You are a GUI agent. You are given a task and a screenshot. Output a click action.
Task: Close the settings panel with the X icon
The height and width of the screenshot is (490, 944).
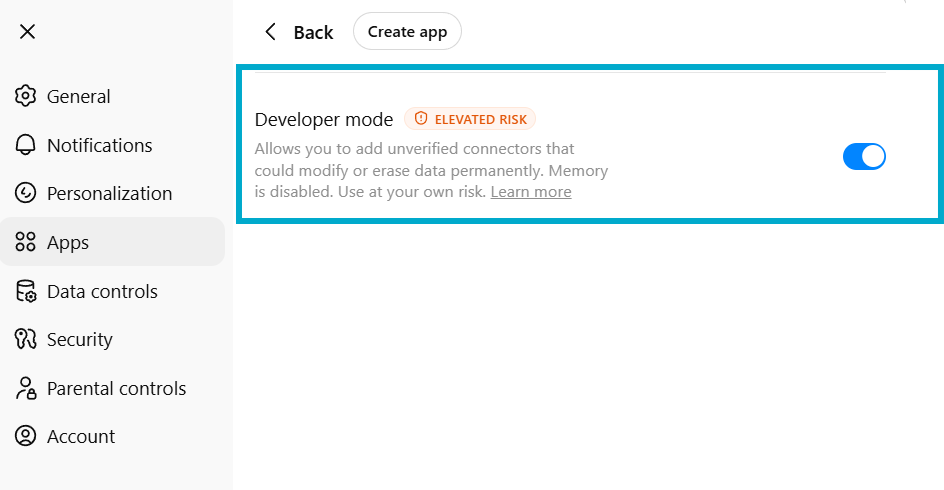(x=27, y=31)
